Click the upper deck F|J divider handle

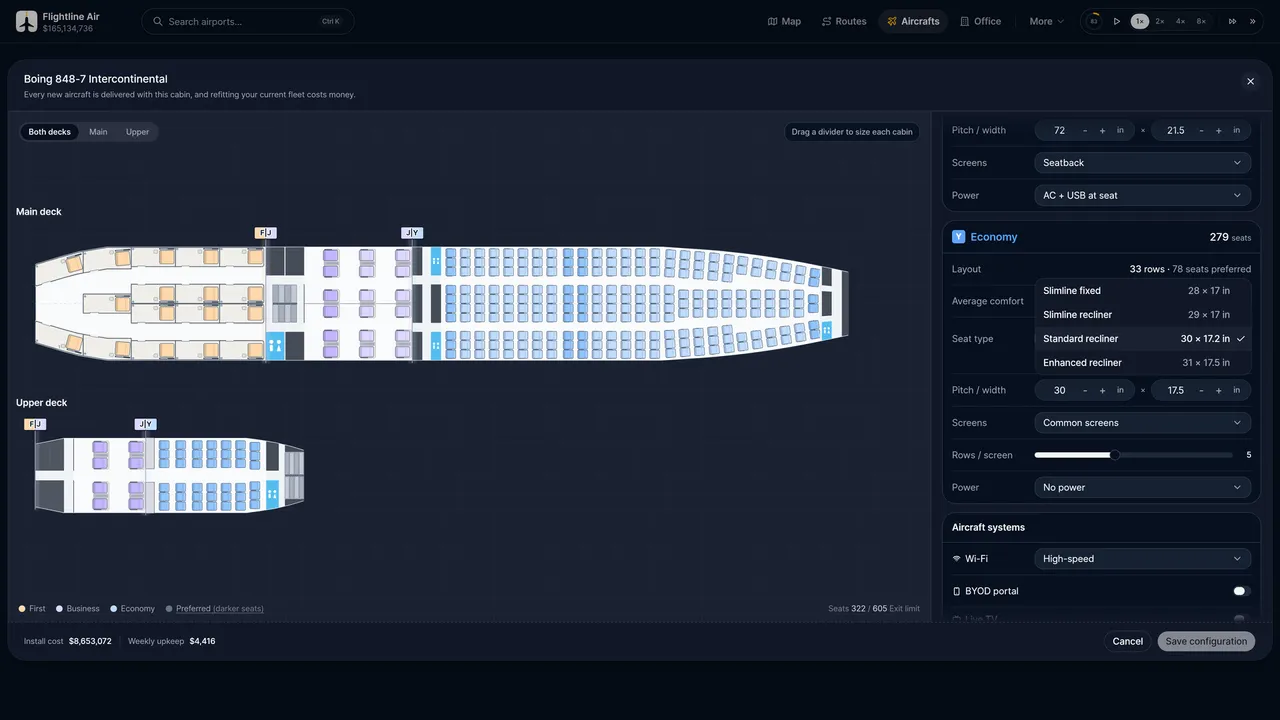[34, 424]
